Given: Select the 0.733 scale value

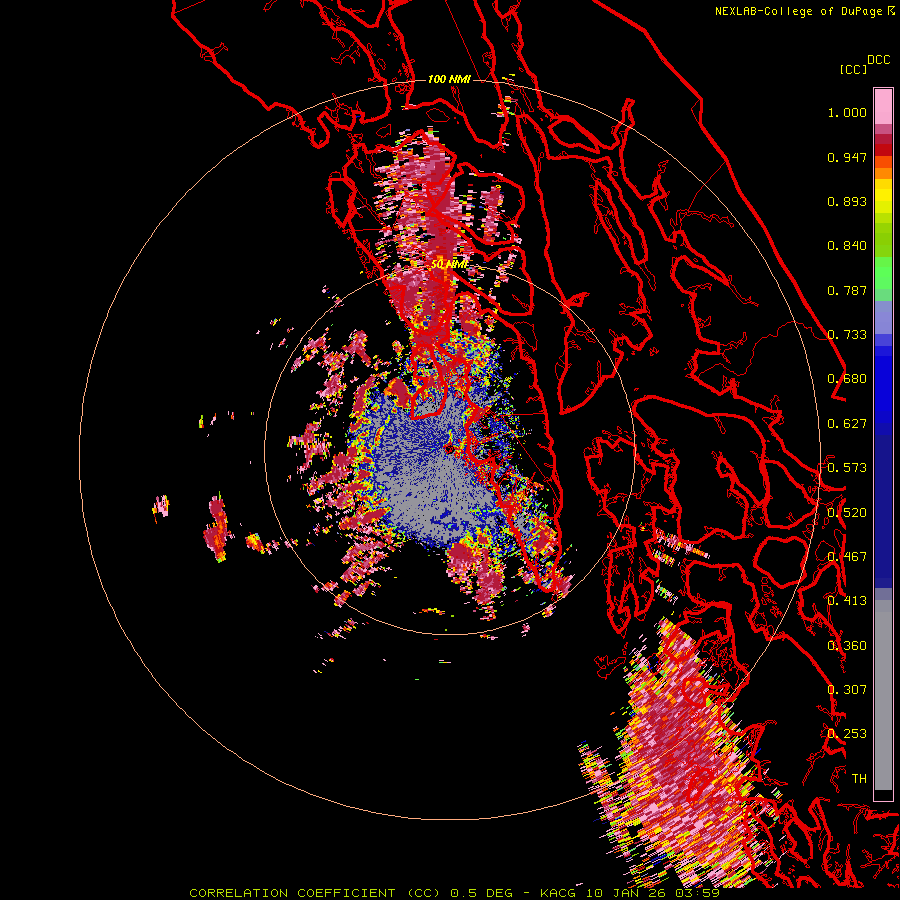Looking at the screenshot, I should click(847, 335).
